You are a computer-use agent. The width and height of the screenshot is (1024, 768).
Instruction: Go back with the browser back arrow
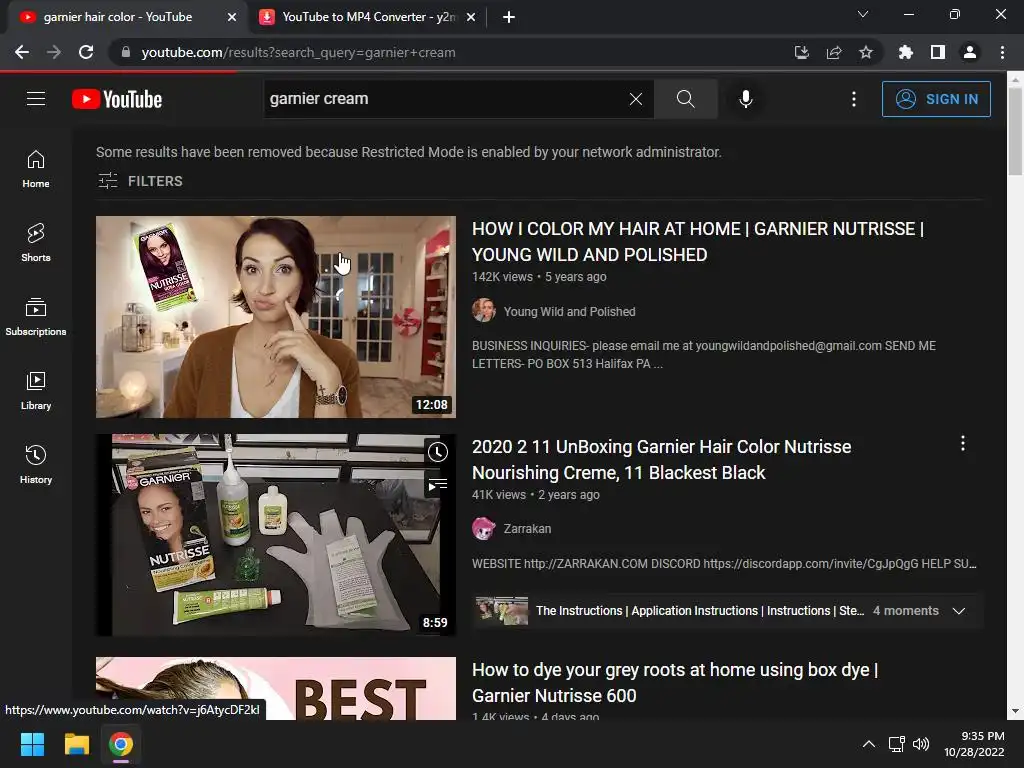pos(22,52)
